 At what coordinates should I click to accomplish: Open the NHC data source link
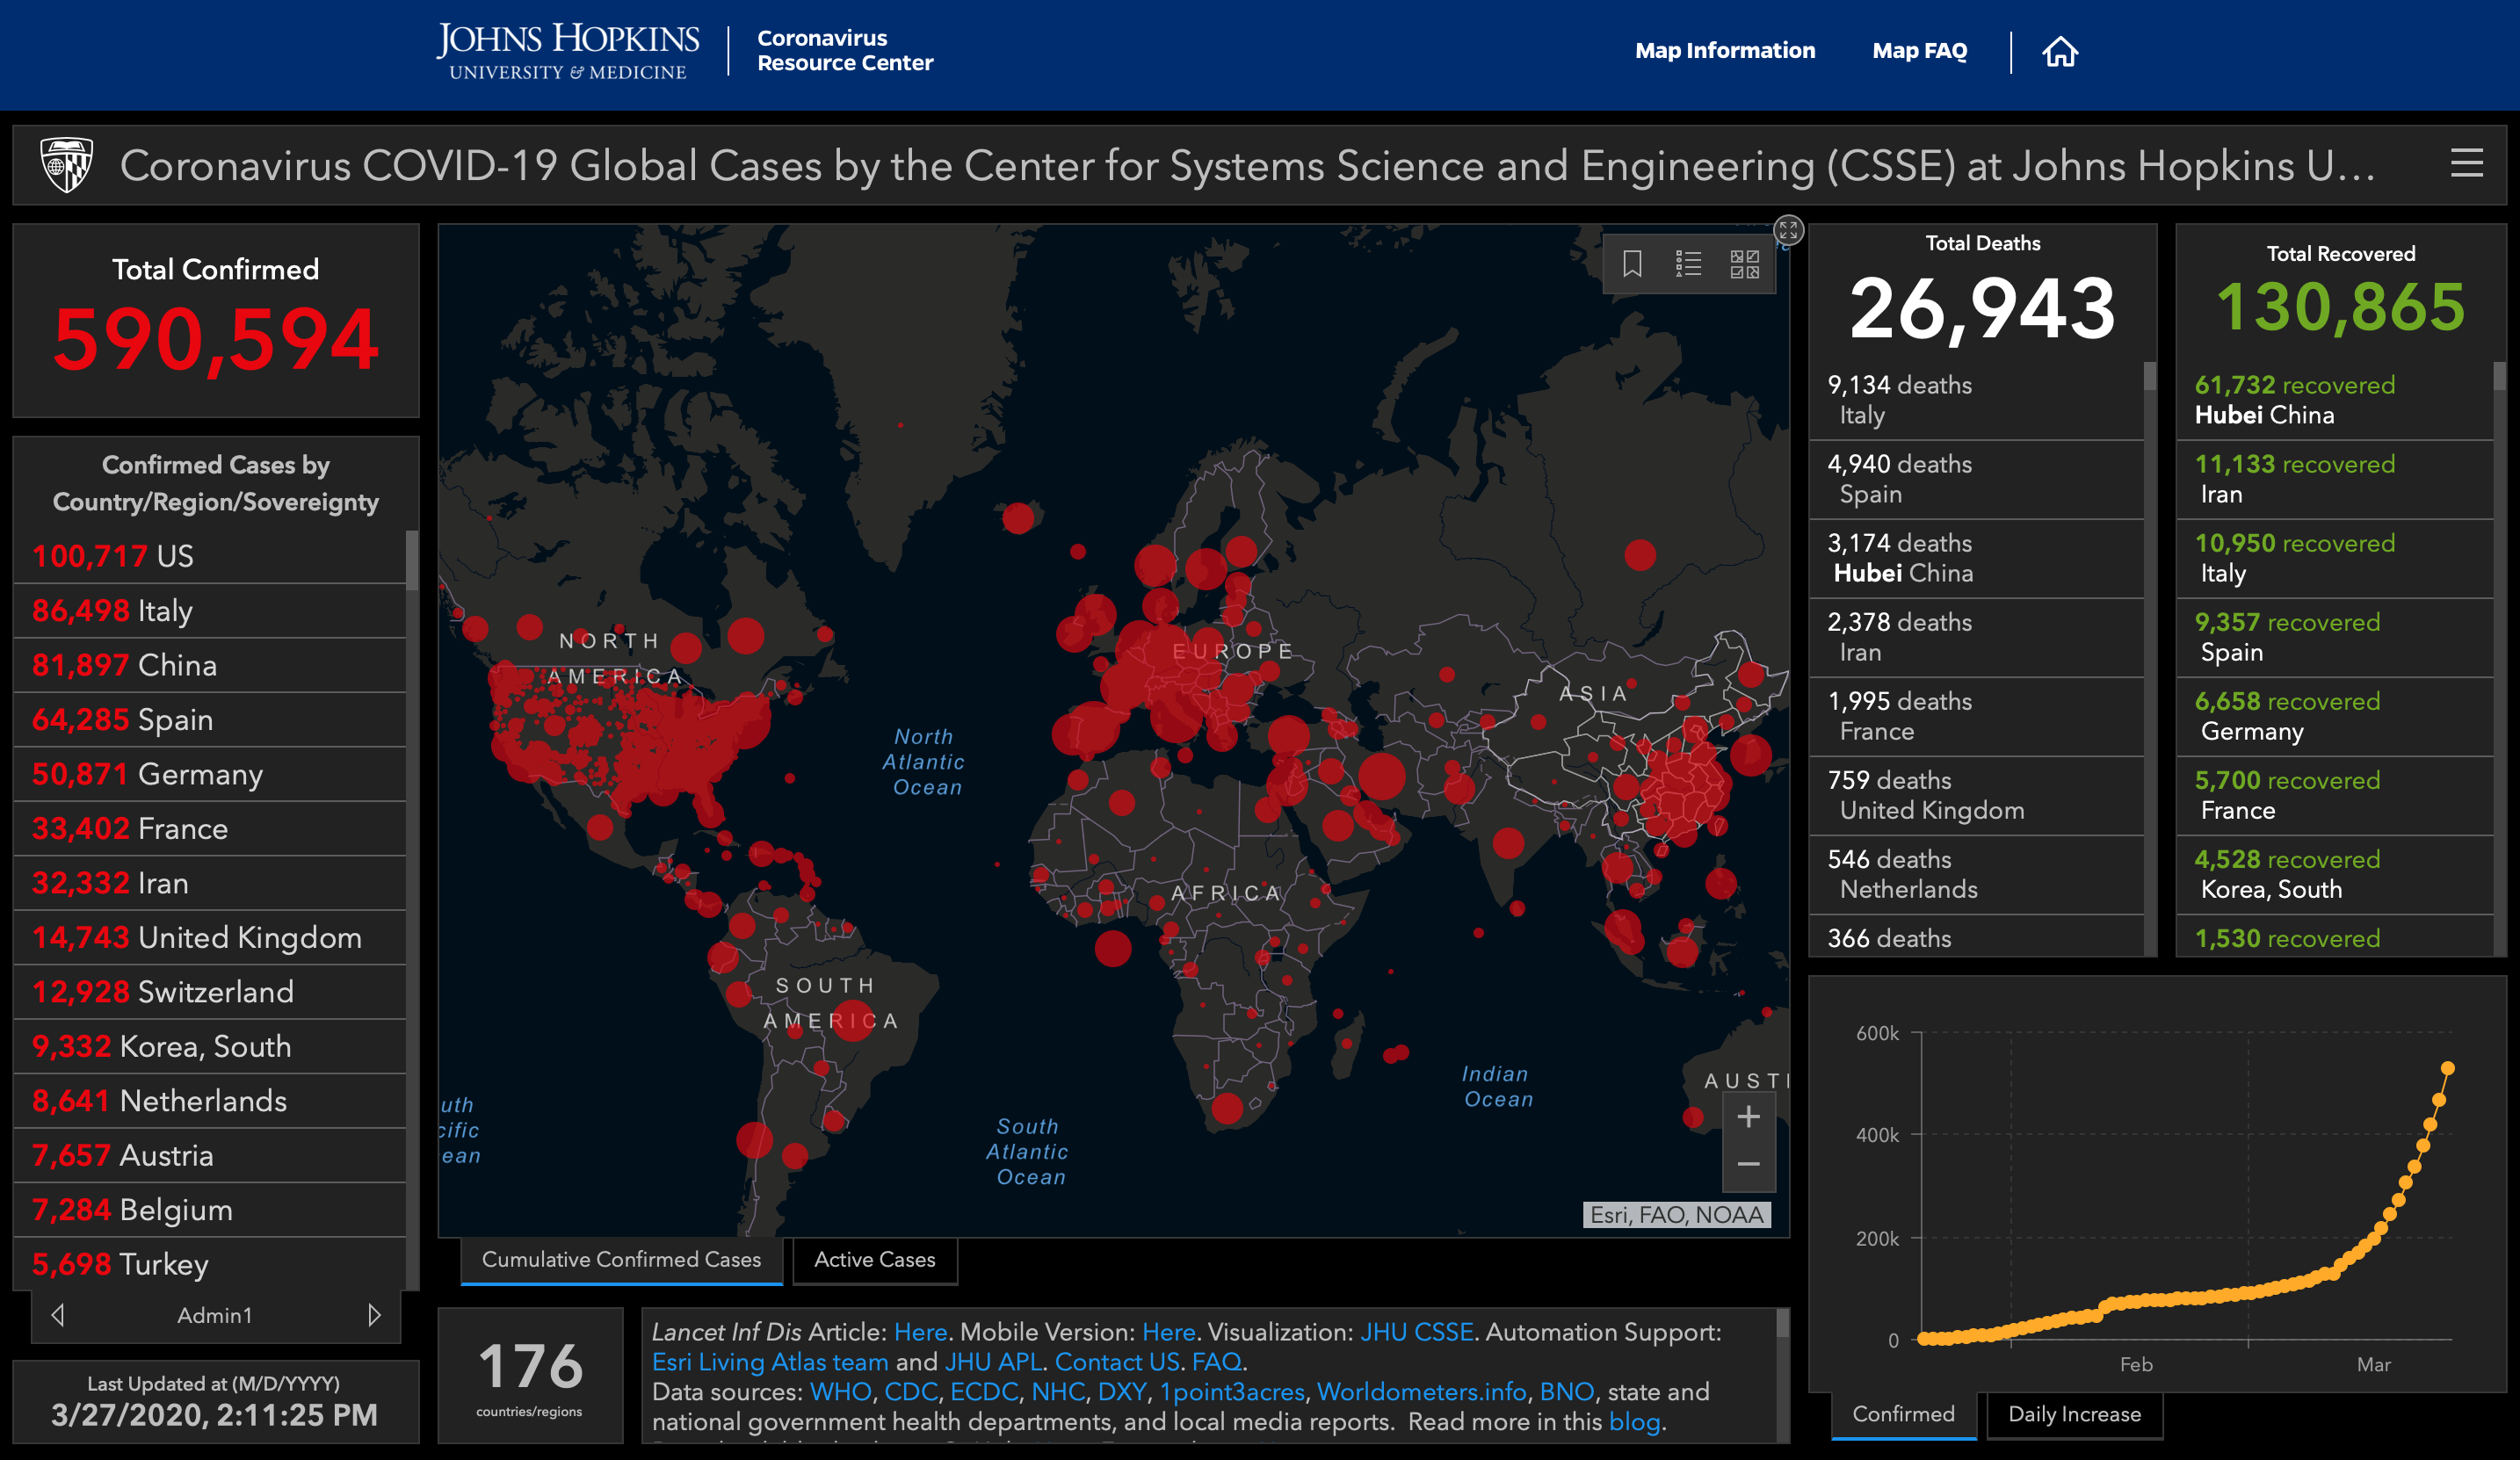(x=1058, y=1392)
